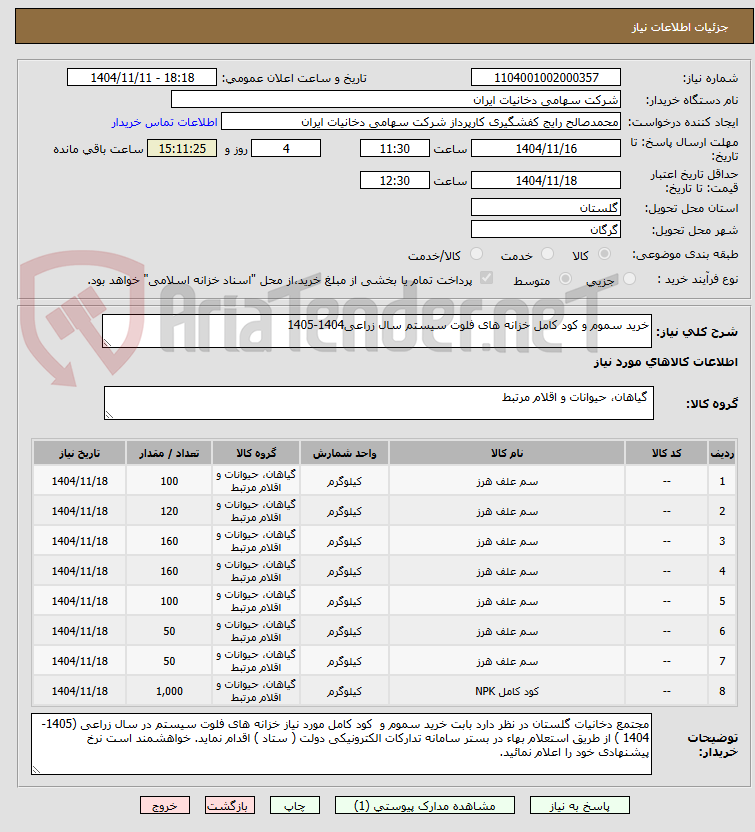Click the need number field
The width and height of the screenshot is (755, 832).
click(x=545, y=77)
